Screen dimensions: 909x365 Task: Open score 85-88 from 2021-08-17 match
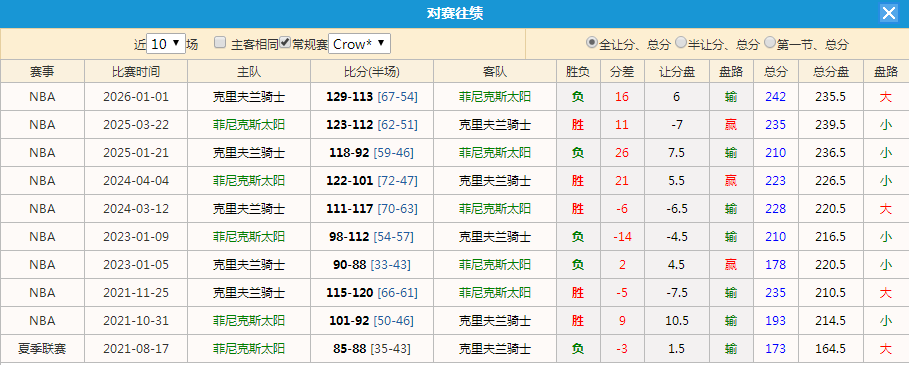point(350,349)
